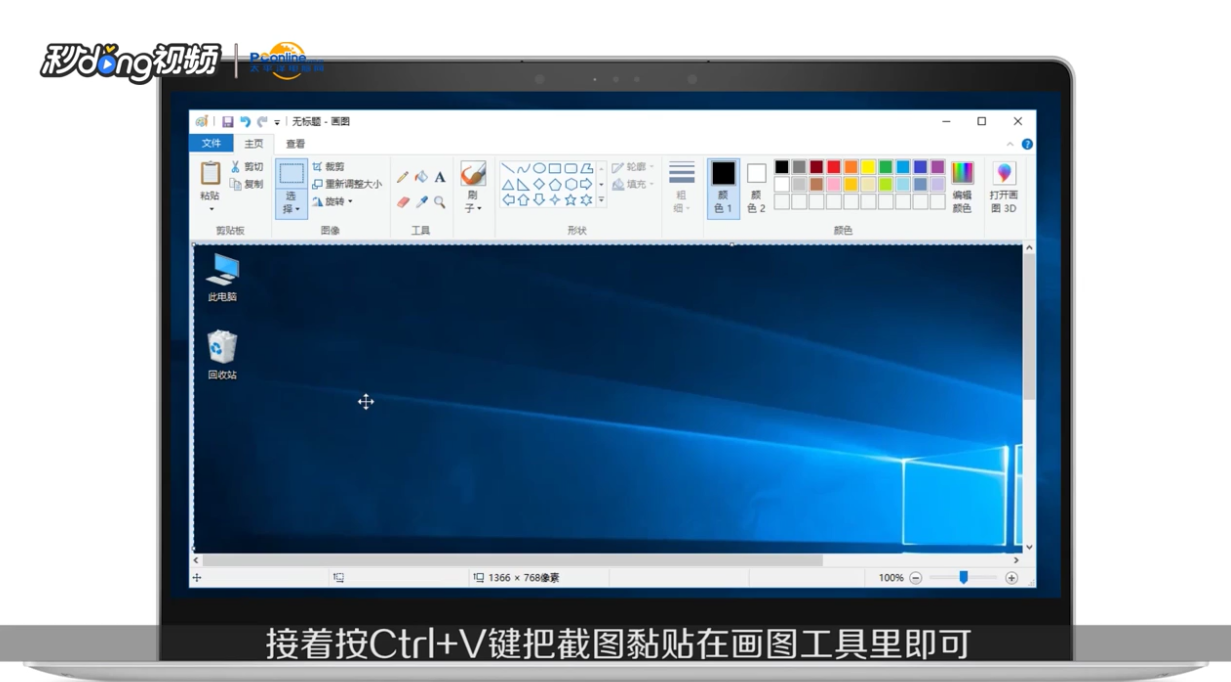1231x682 pixels.
Task: Open the 填充 fill dropdown
Action: pyautogui.click(x=633, y=184)
